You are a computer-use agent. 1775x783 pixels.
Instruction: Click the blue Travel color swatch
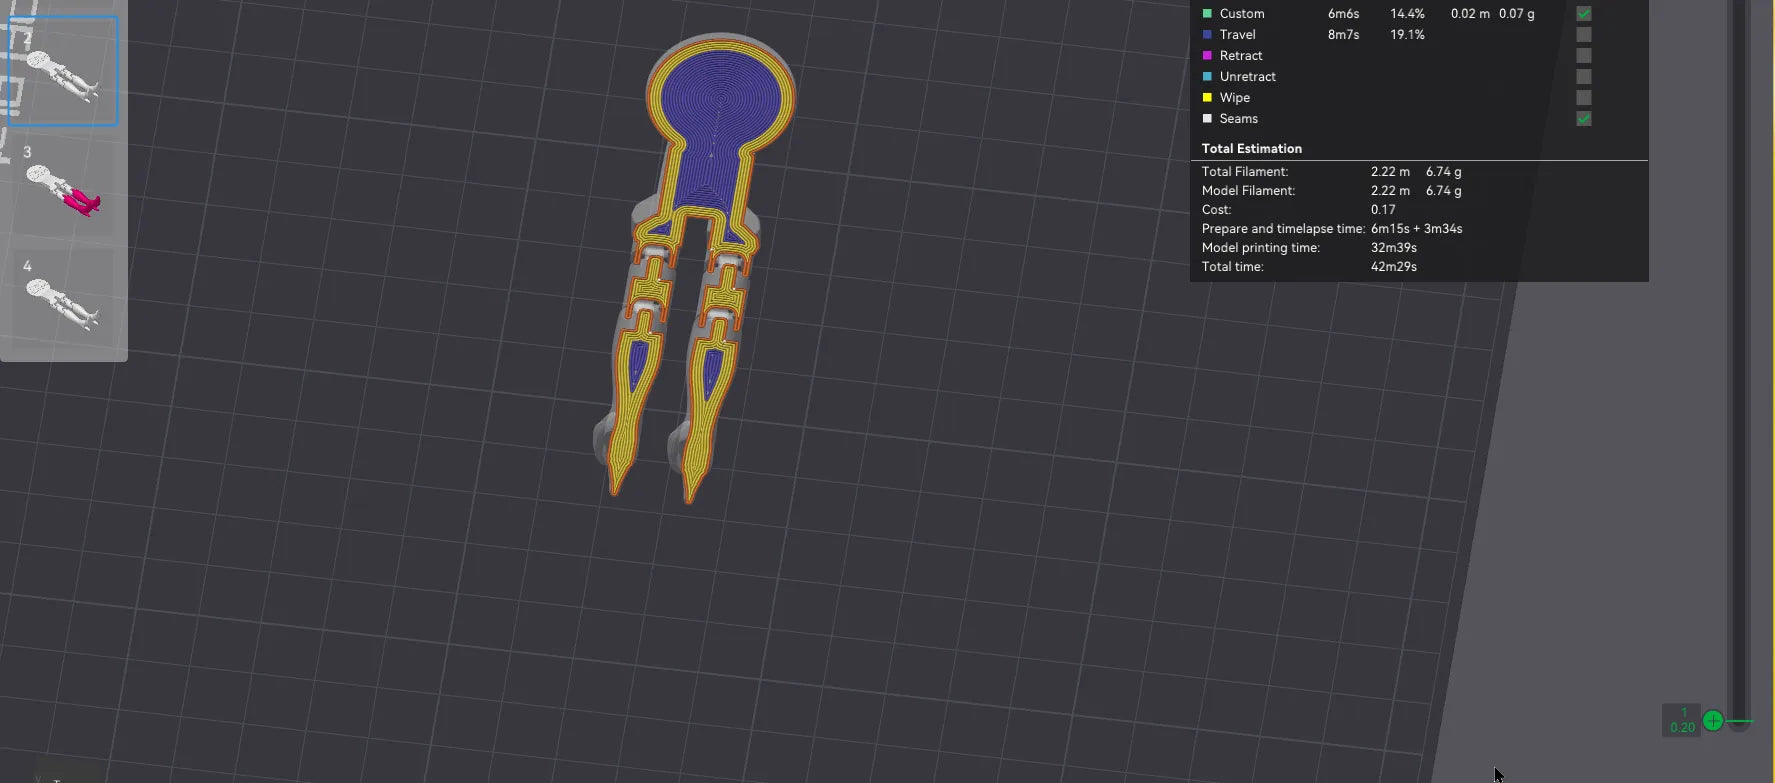tap(1207, 34)
